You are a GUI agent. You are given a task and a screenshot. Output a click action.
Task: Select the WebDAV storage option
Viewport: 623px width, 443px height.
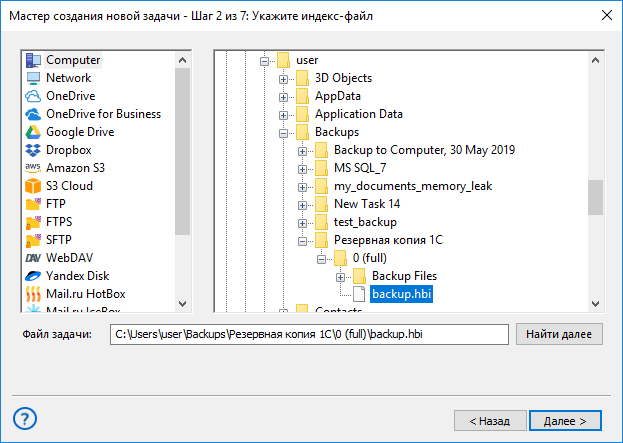point(69,258)
